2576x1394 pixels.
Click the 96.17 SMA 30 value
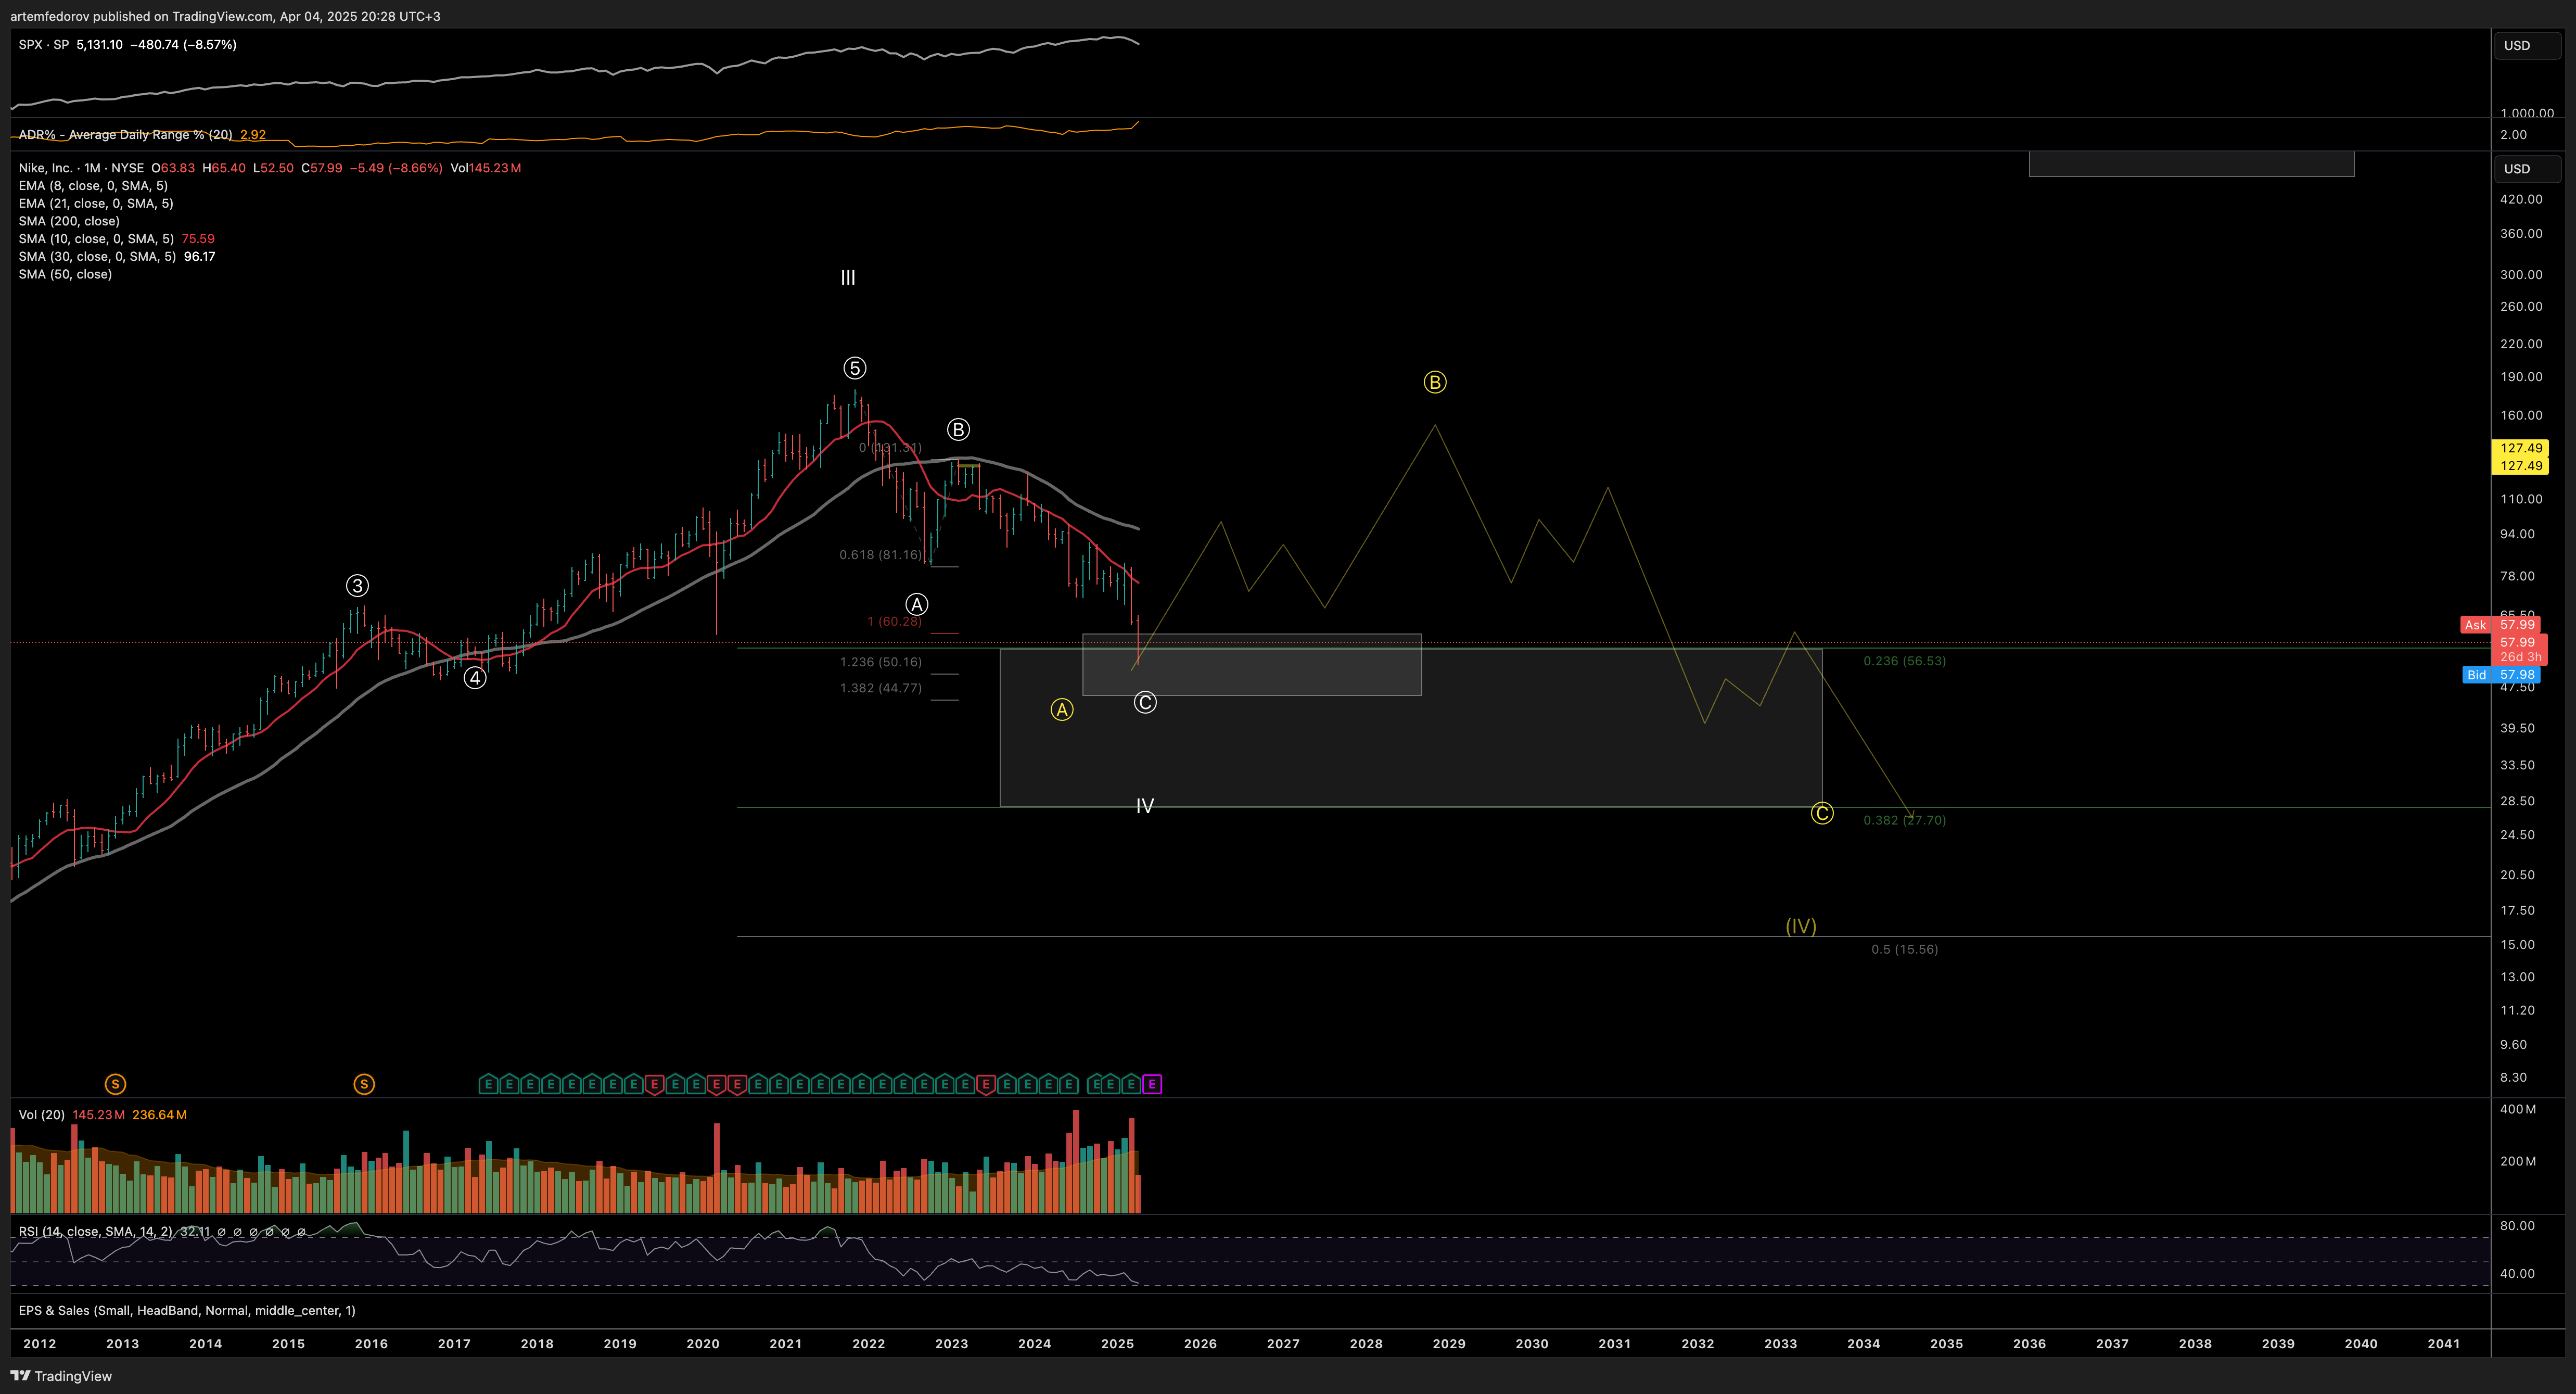coord(200,256)
